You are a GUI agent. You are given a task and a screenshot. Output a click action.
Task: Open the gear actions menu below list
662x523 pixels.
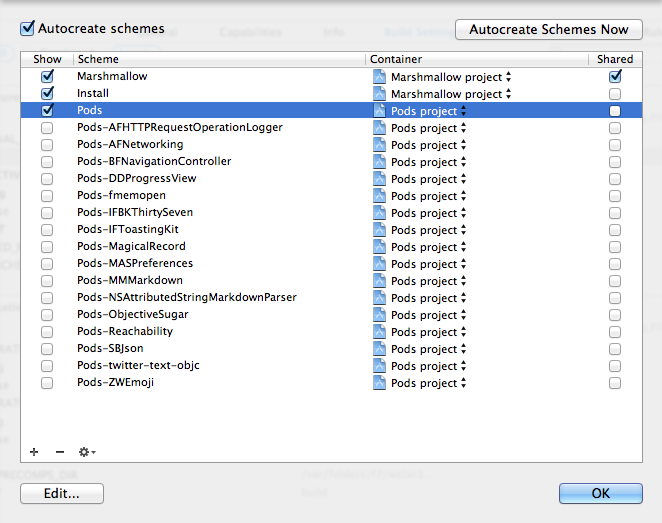87,452
